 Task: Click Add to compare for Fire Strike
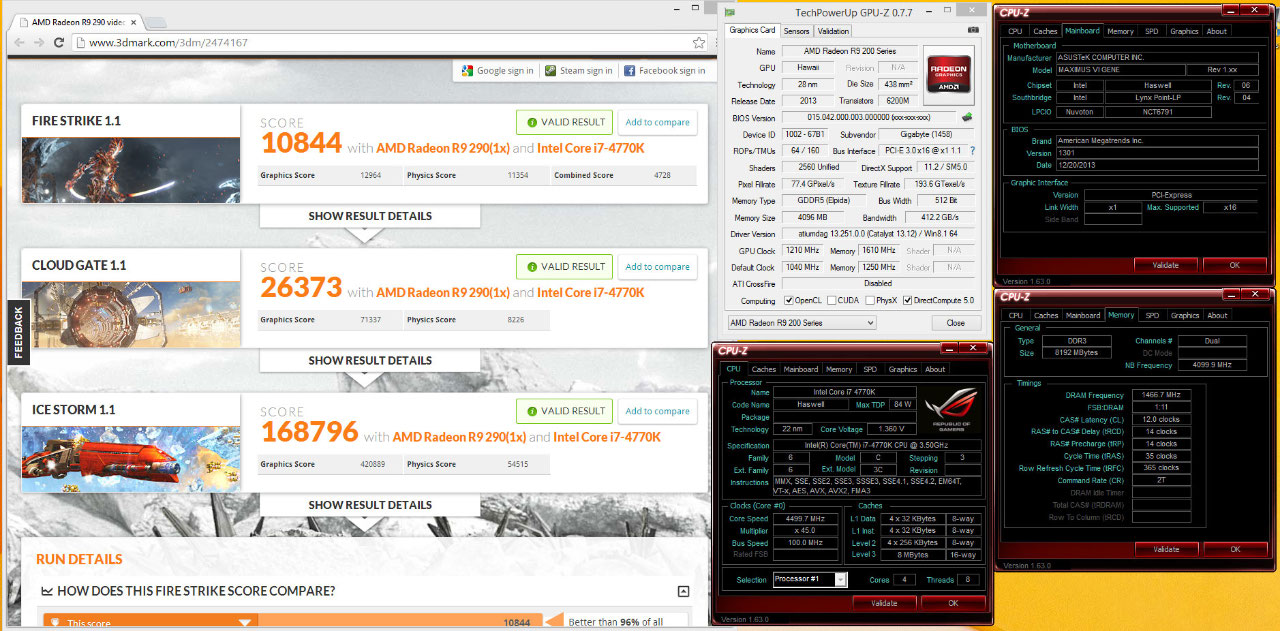(657, 122)
